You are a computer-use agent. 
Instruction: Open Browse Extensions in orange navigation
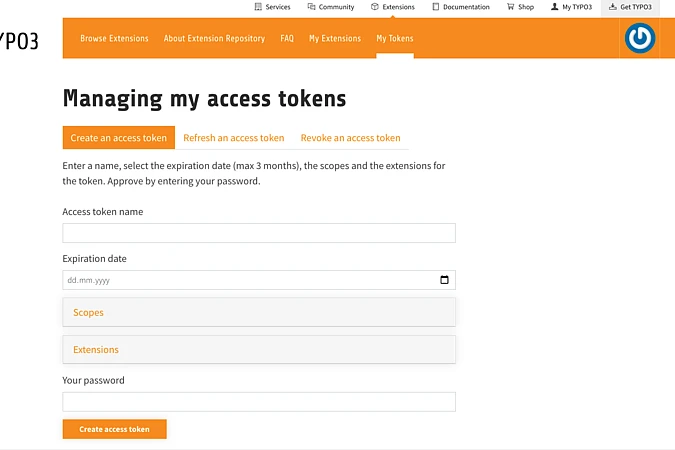[114, 39]
